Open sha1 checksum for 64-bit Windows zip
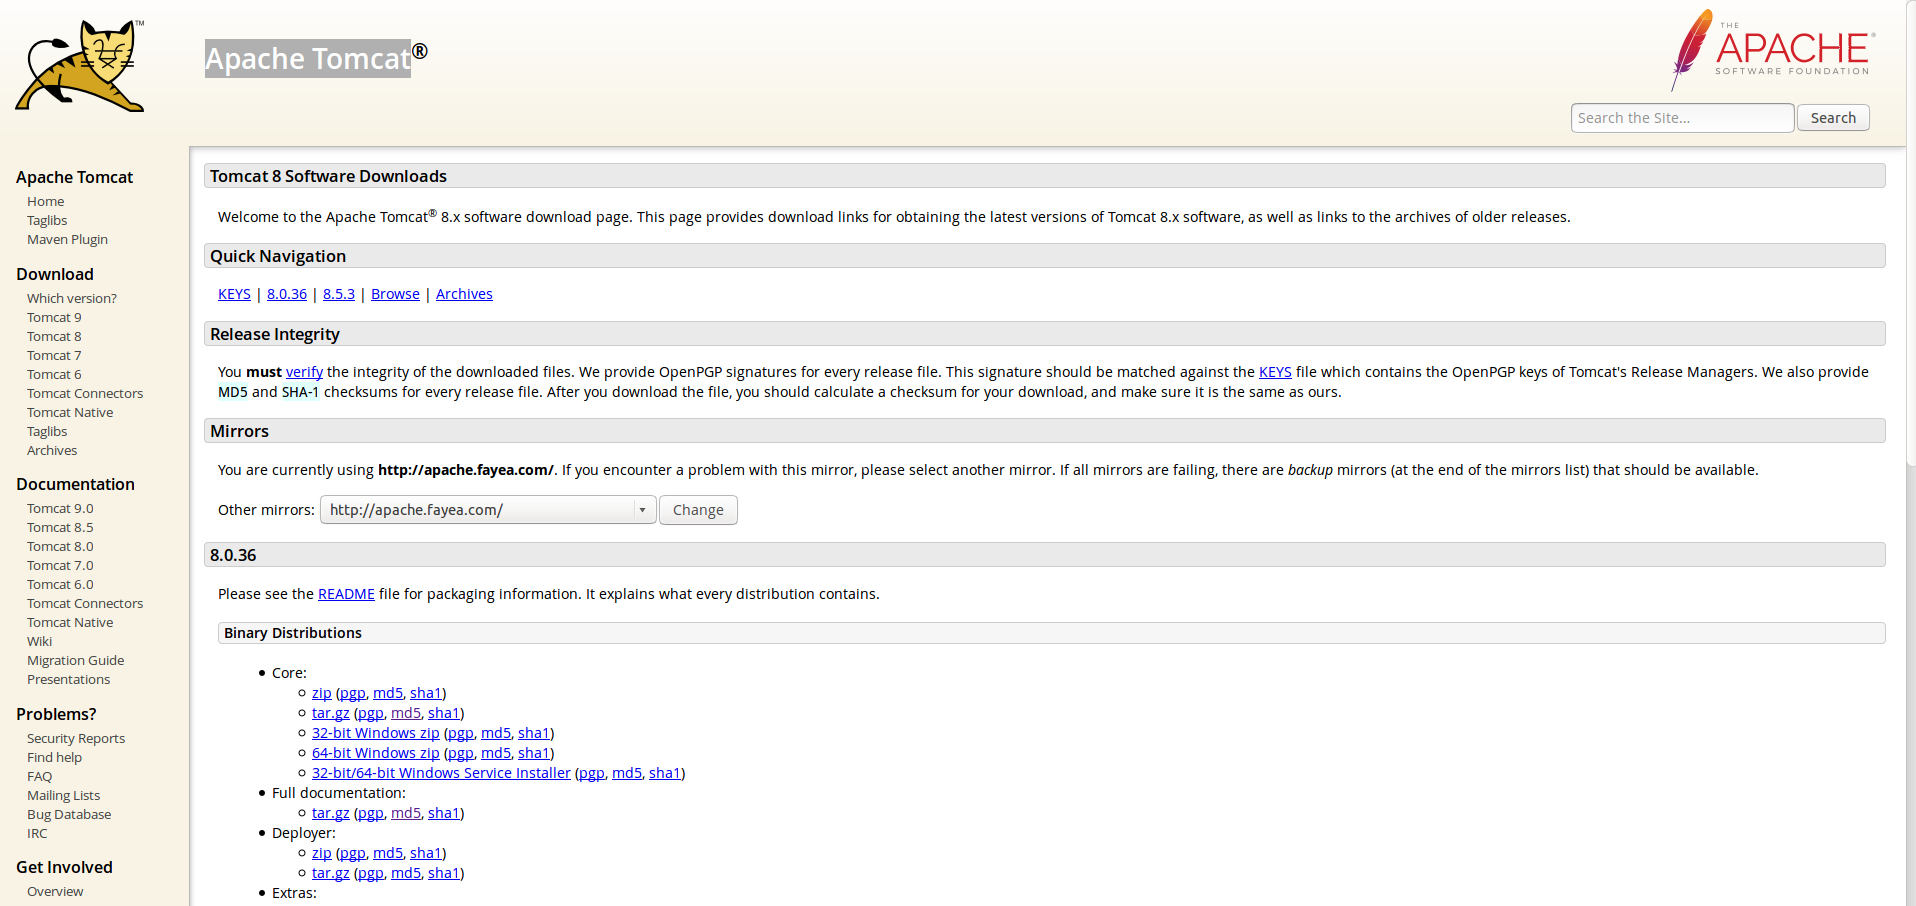 coord(533,753)
